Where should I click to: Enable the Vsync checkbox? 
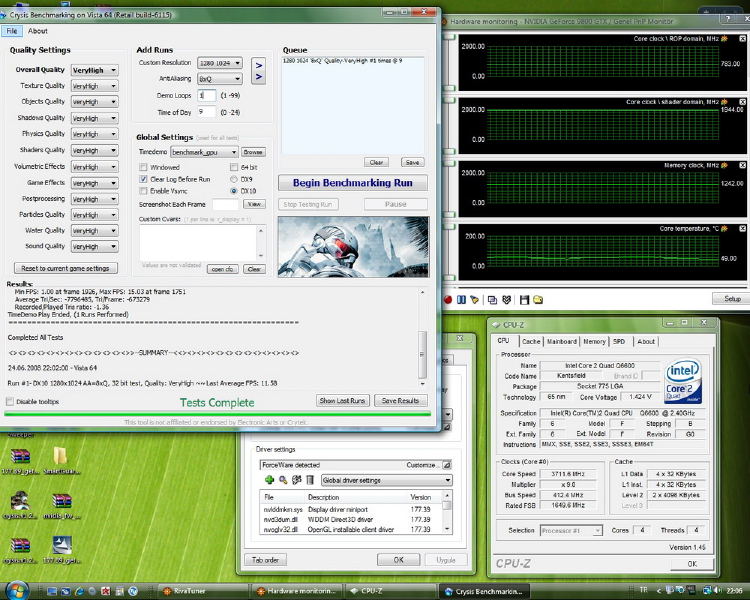[x=143, y=191]
